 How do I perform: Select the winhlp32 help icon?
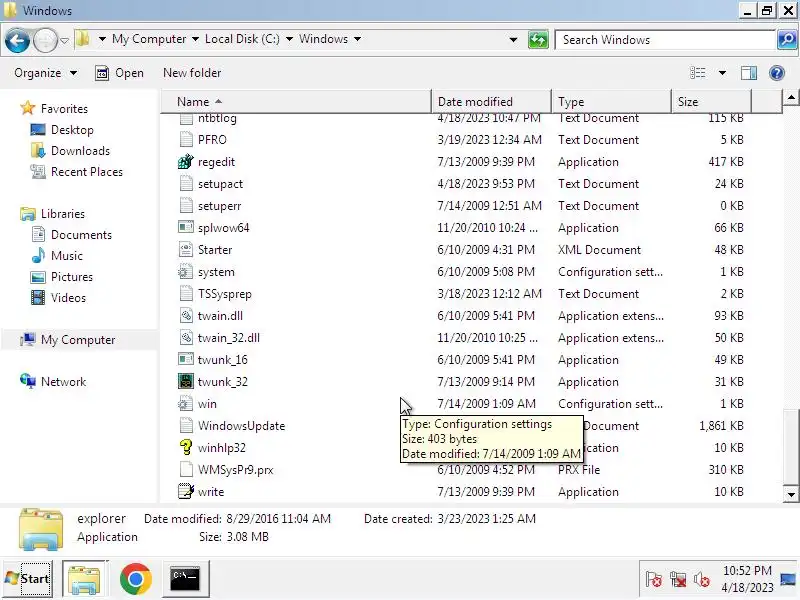click(186, 447)
